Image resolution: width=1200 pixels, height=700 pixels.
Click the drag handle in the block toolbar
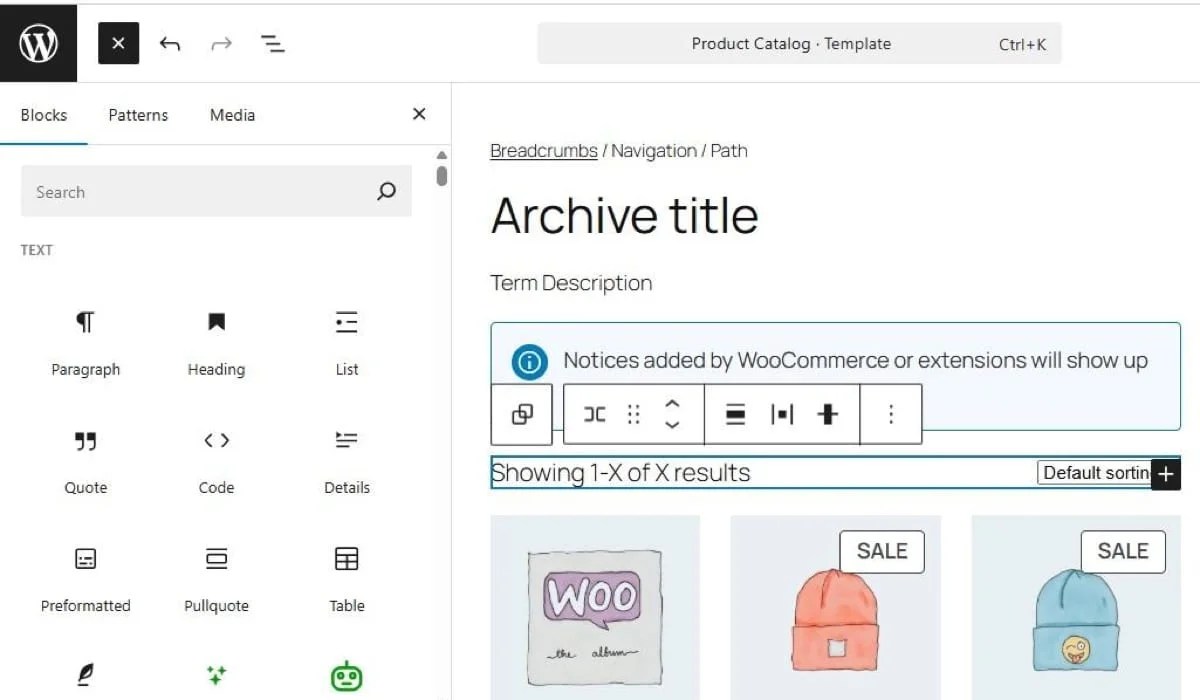632,413
